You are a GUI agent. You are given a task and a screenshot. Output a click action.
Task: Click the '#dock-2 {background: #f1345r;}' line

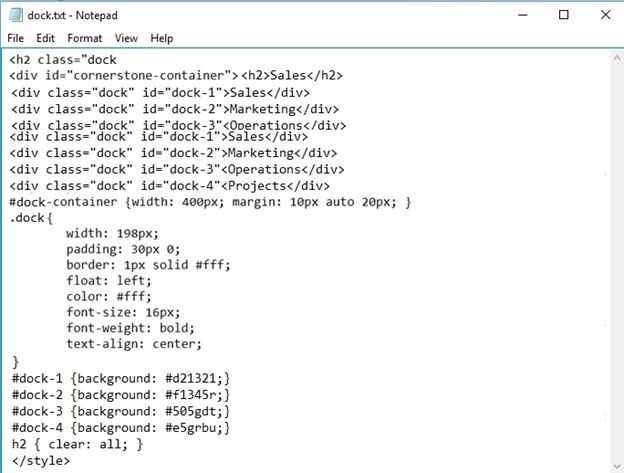coord(121,395)
